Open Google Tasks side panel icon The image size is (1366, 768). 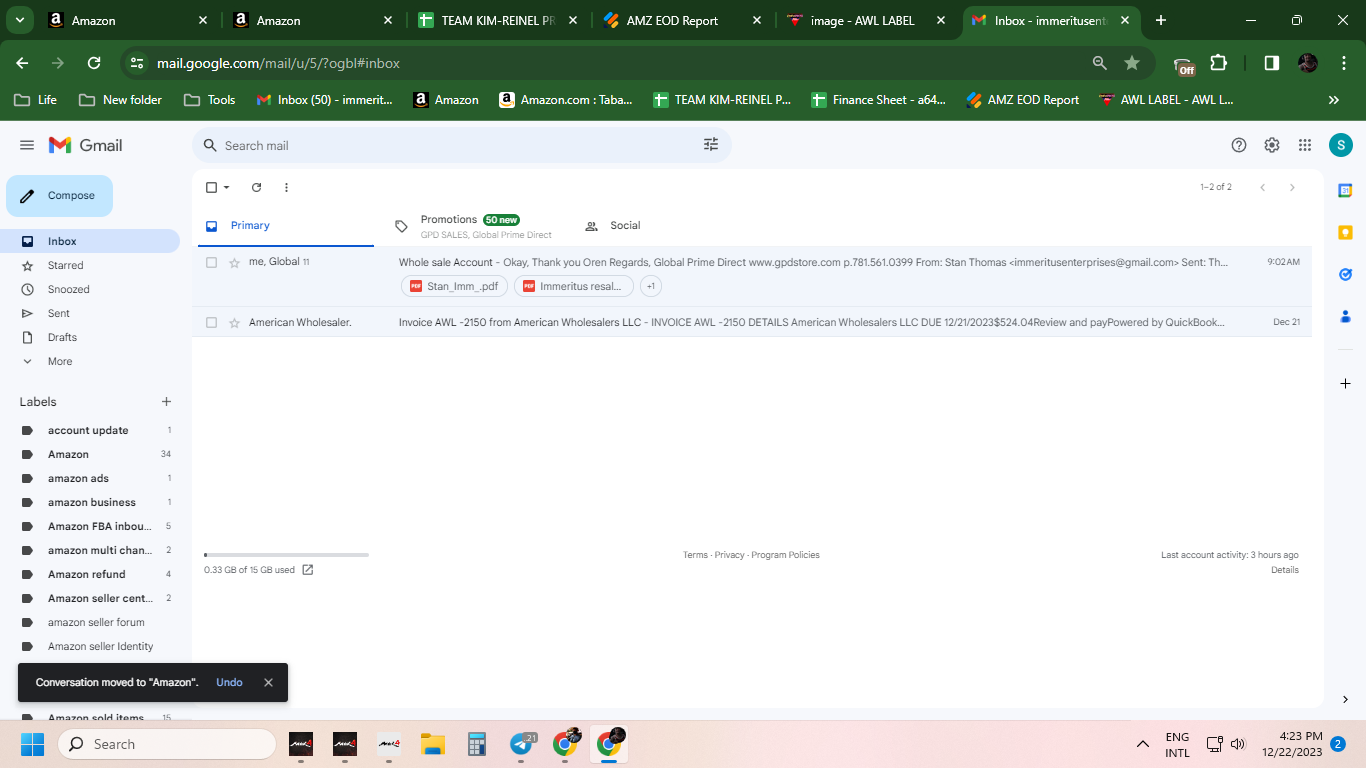point(1345,274)
